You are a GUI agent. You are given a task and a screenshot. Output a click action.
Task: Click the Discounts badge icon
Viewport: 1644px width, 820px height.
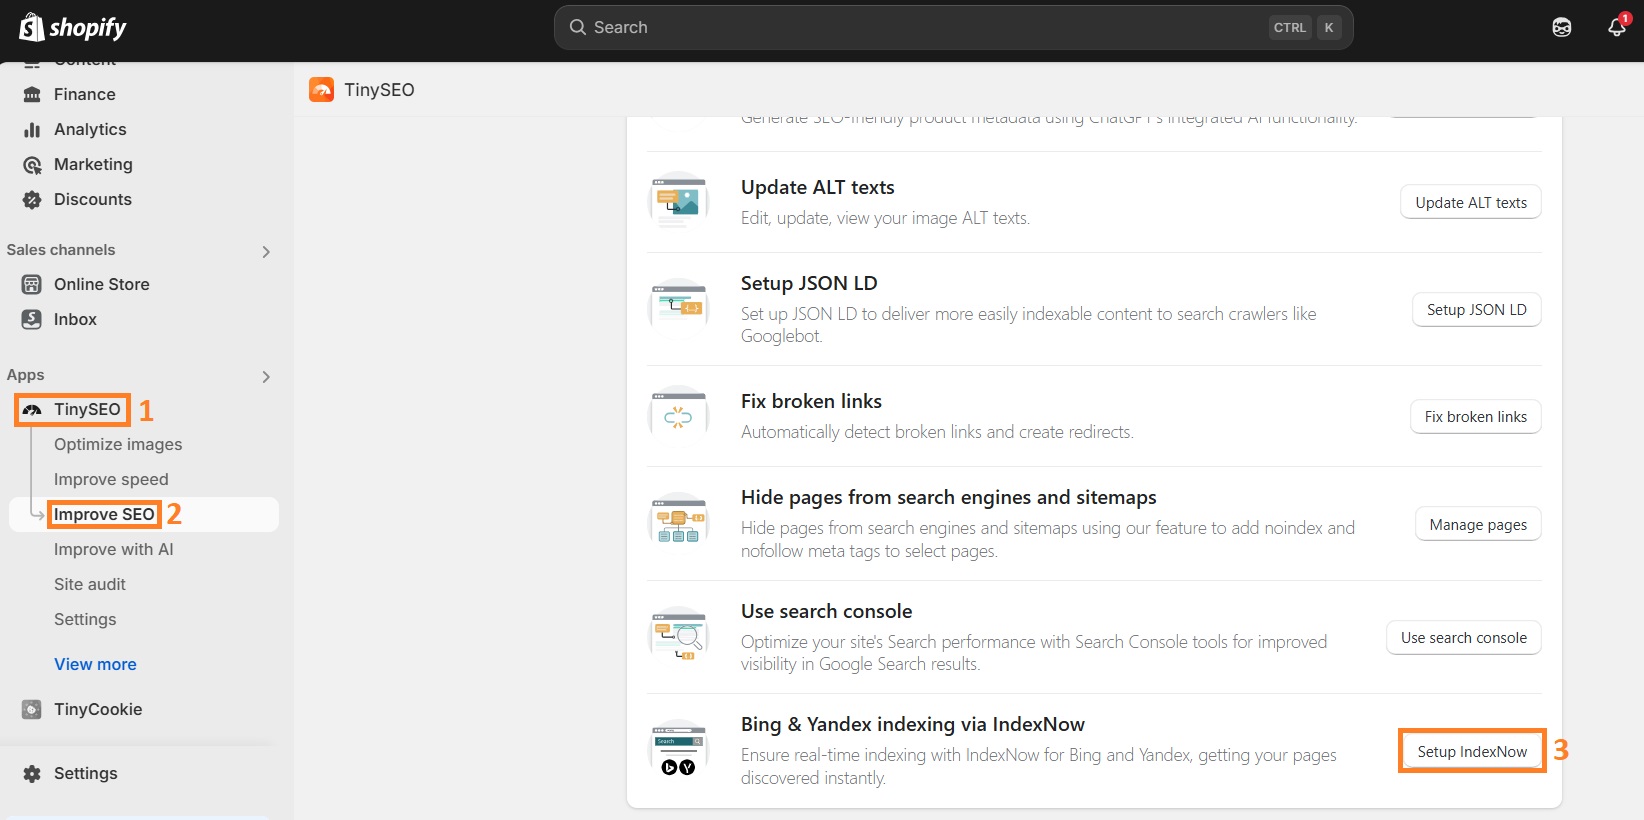[32, 199]
